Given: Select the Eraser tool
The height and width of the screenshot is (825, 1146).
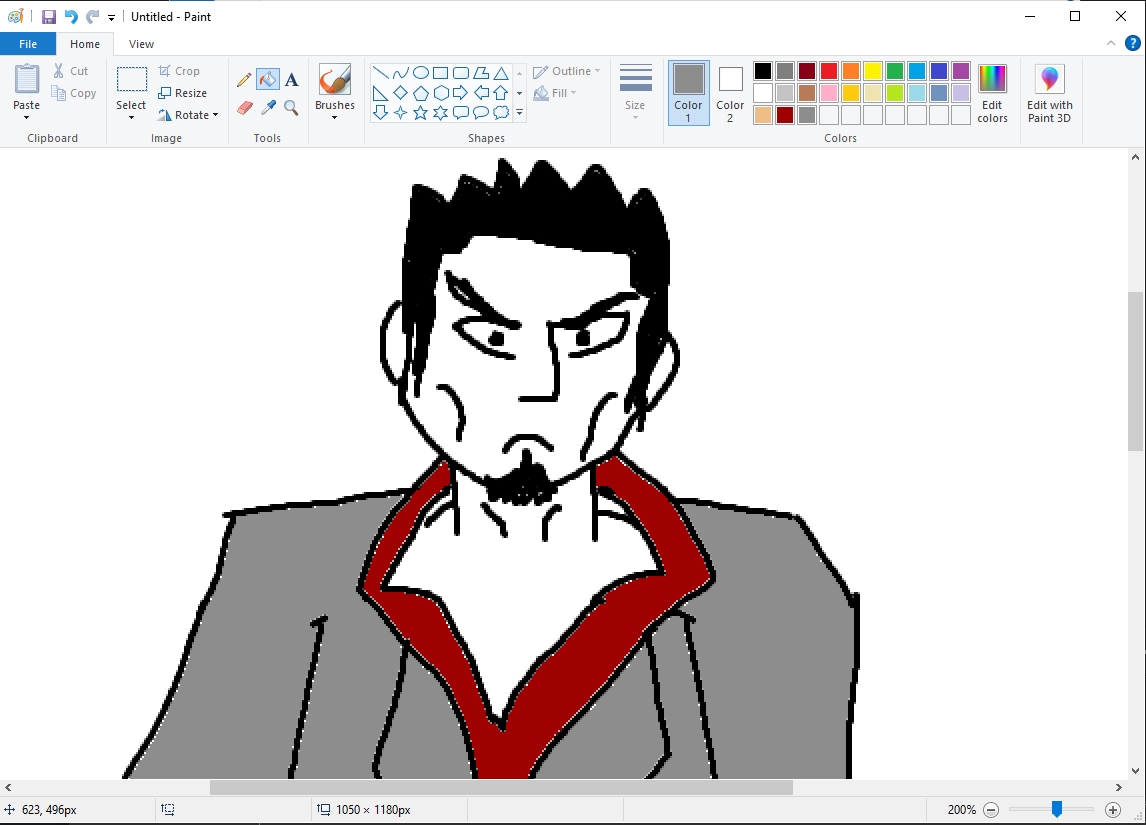Looking at the screenshot, I should pos(244,108).
